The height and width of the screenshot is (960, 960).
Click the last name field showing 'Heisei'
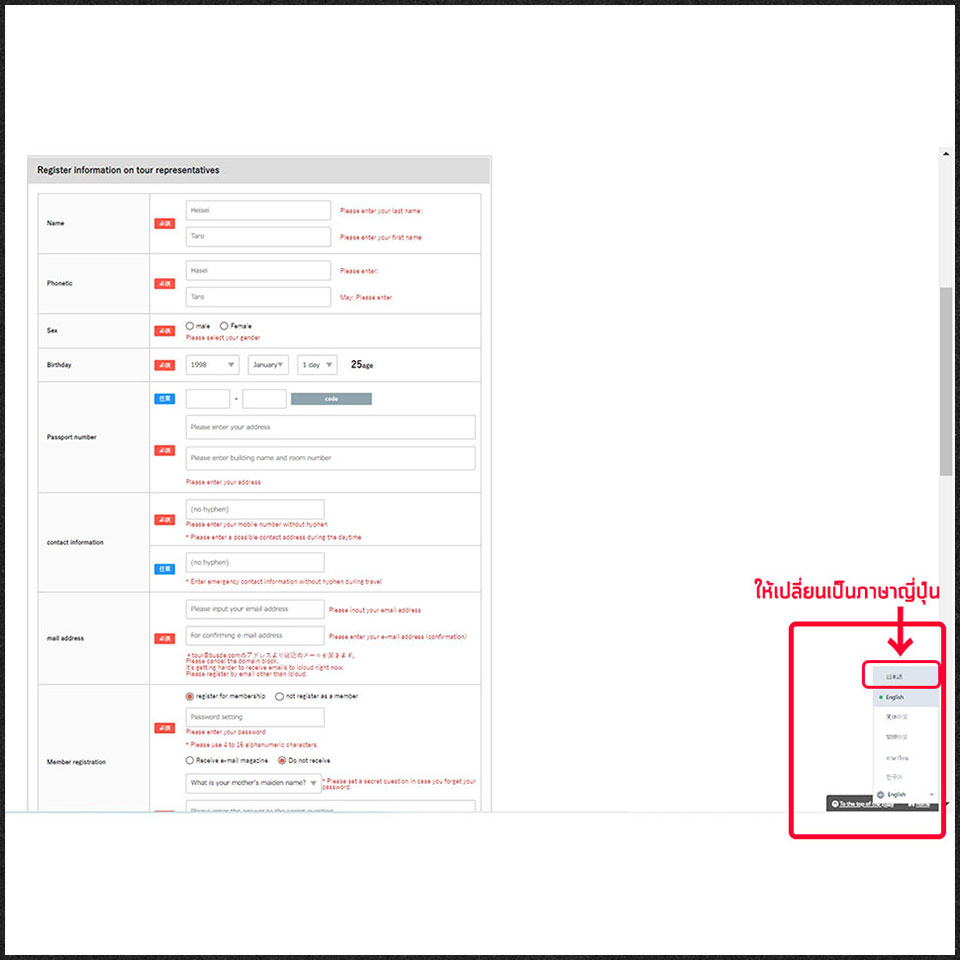pyautogui.click(x=258, y=210)
